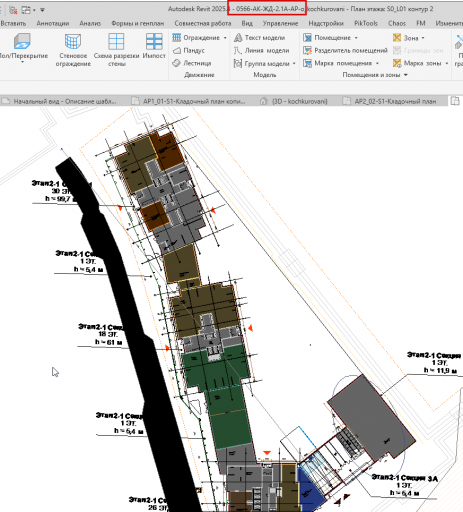Expand the Помещение dropdown arrow
The height and width of the screenshot is (512, 463).
tap(356, 38)
